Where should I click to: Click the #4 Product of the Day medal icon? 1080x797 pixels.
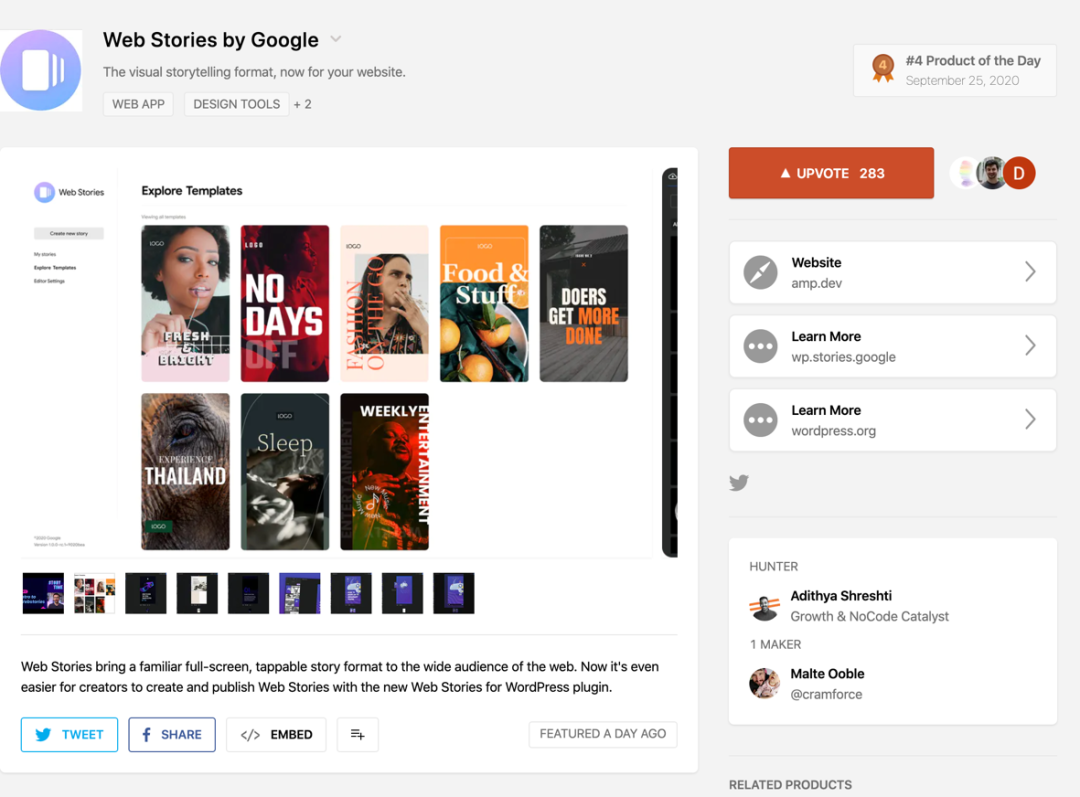882,68
